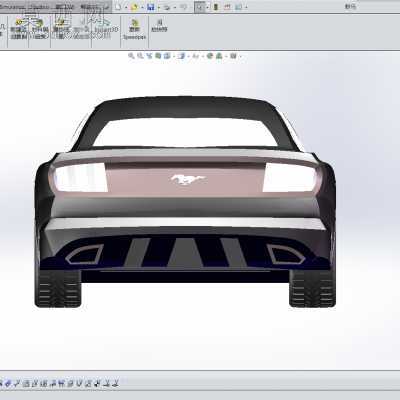
Task: Select the Zoom to Area tool
Action: coord(140,56)
